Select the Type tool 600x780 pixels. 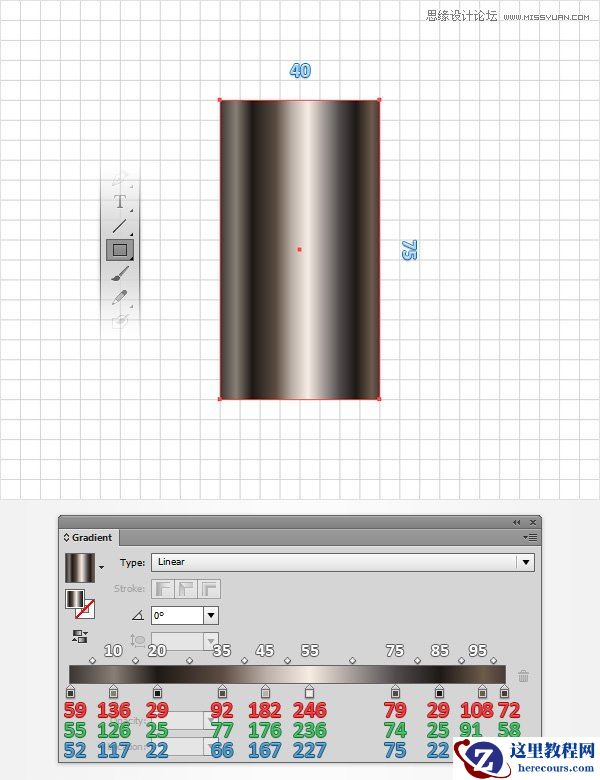point(120,202)
